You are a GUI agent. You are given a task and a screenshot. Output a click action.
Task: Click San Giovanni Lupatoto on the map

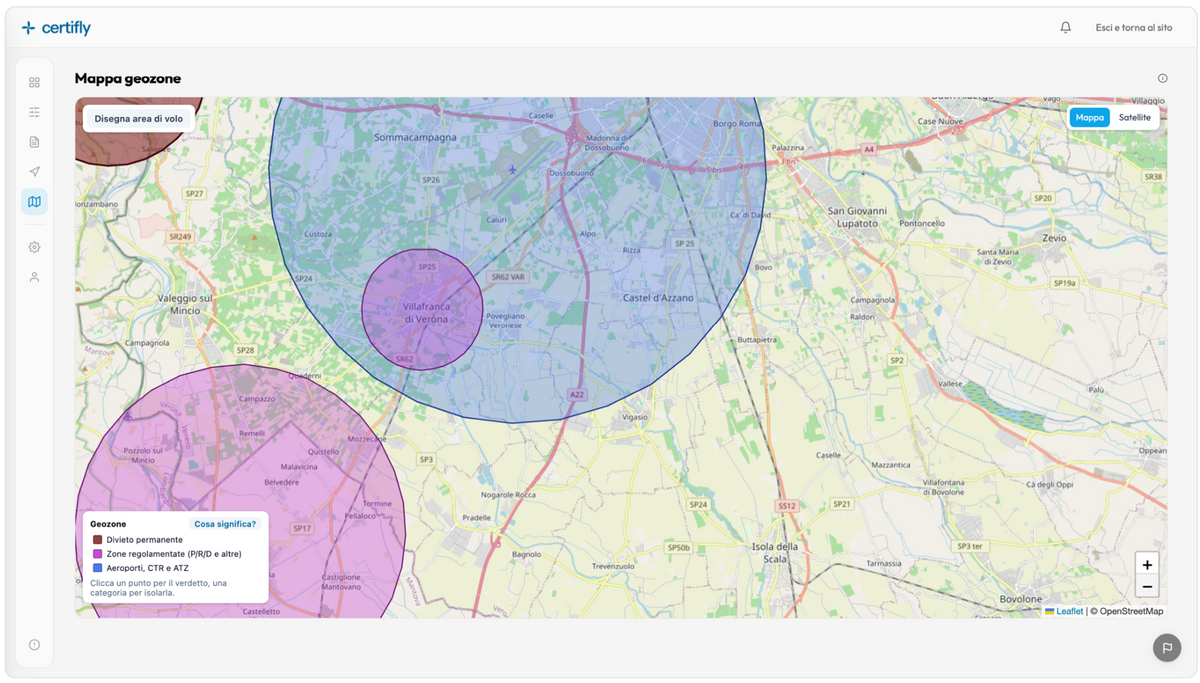[x=857, y=217]
